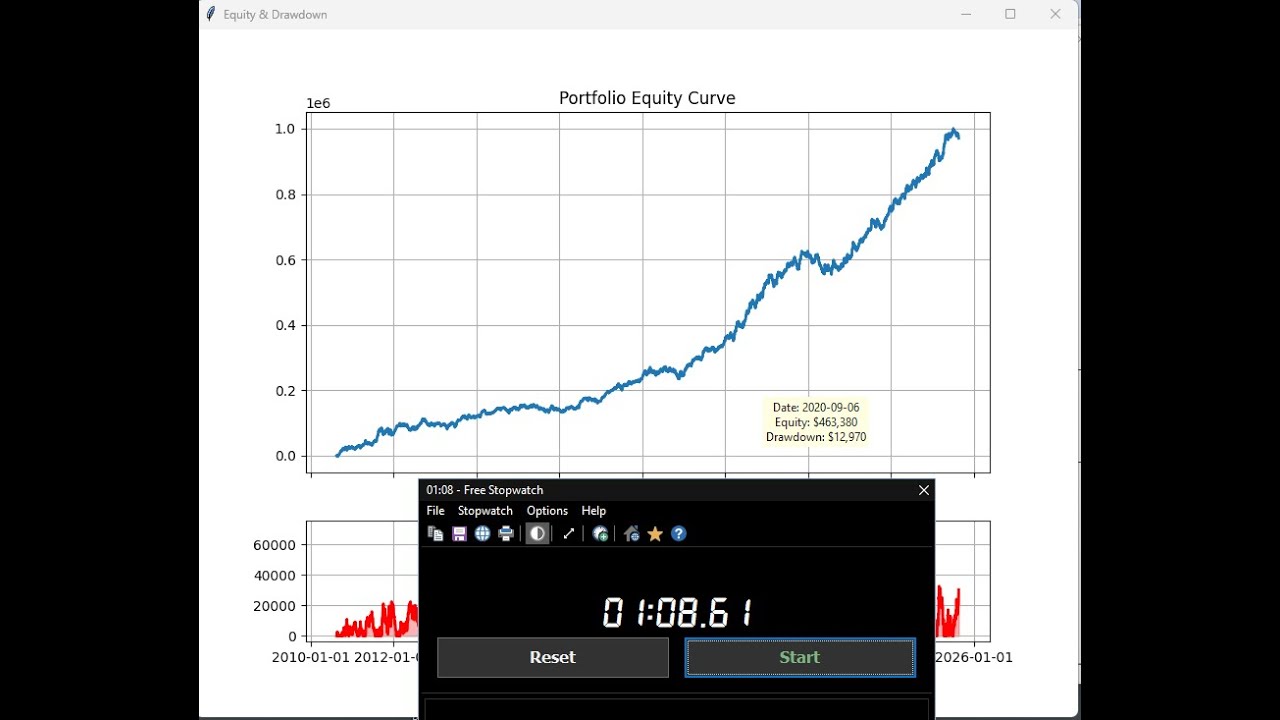
Task: Click the 60000 drawdown axis label
Action: coord(276,545)
